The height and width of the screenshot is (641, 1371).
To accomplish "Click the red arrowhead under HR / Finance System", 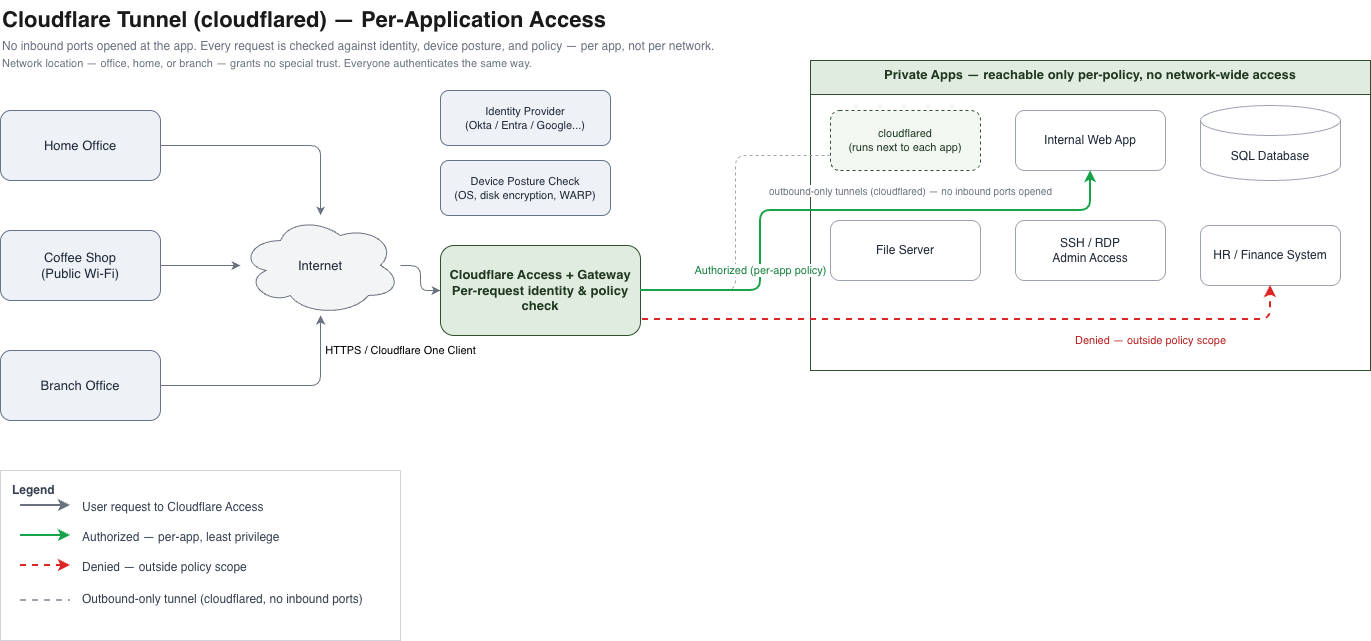I will coord(1270,292).
